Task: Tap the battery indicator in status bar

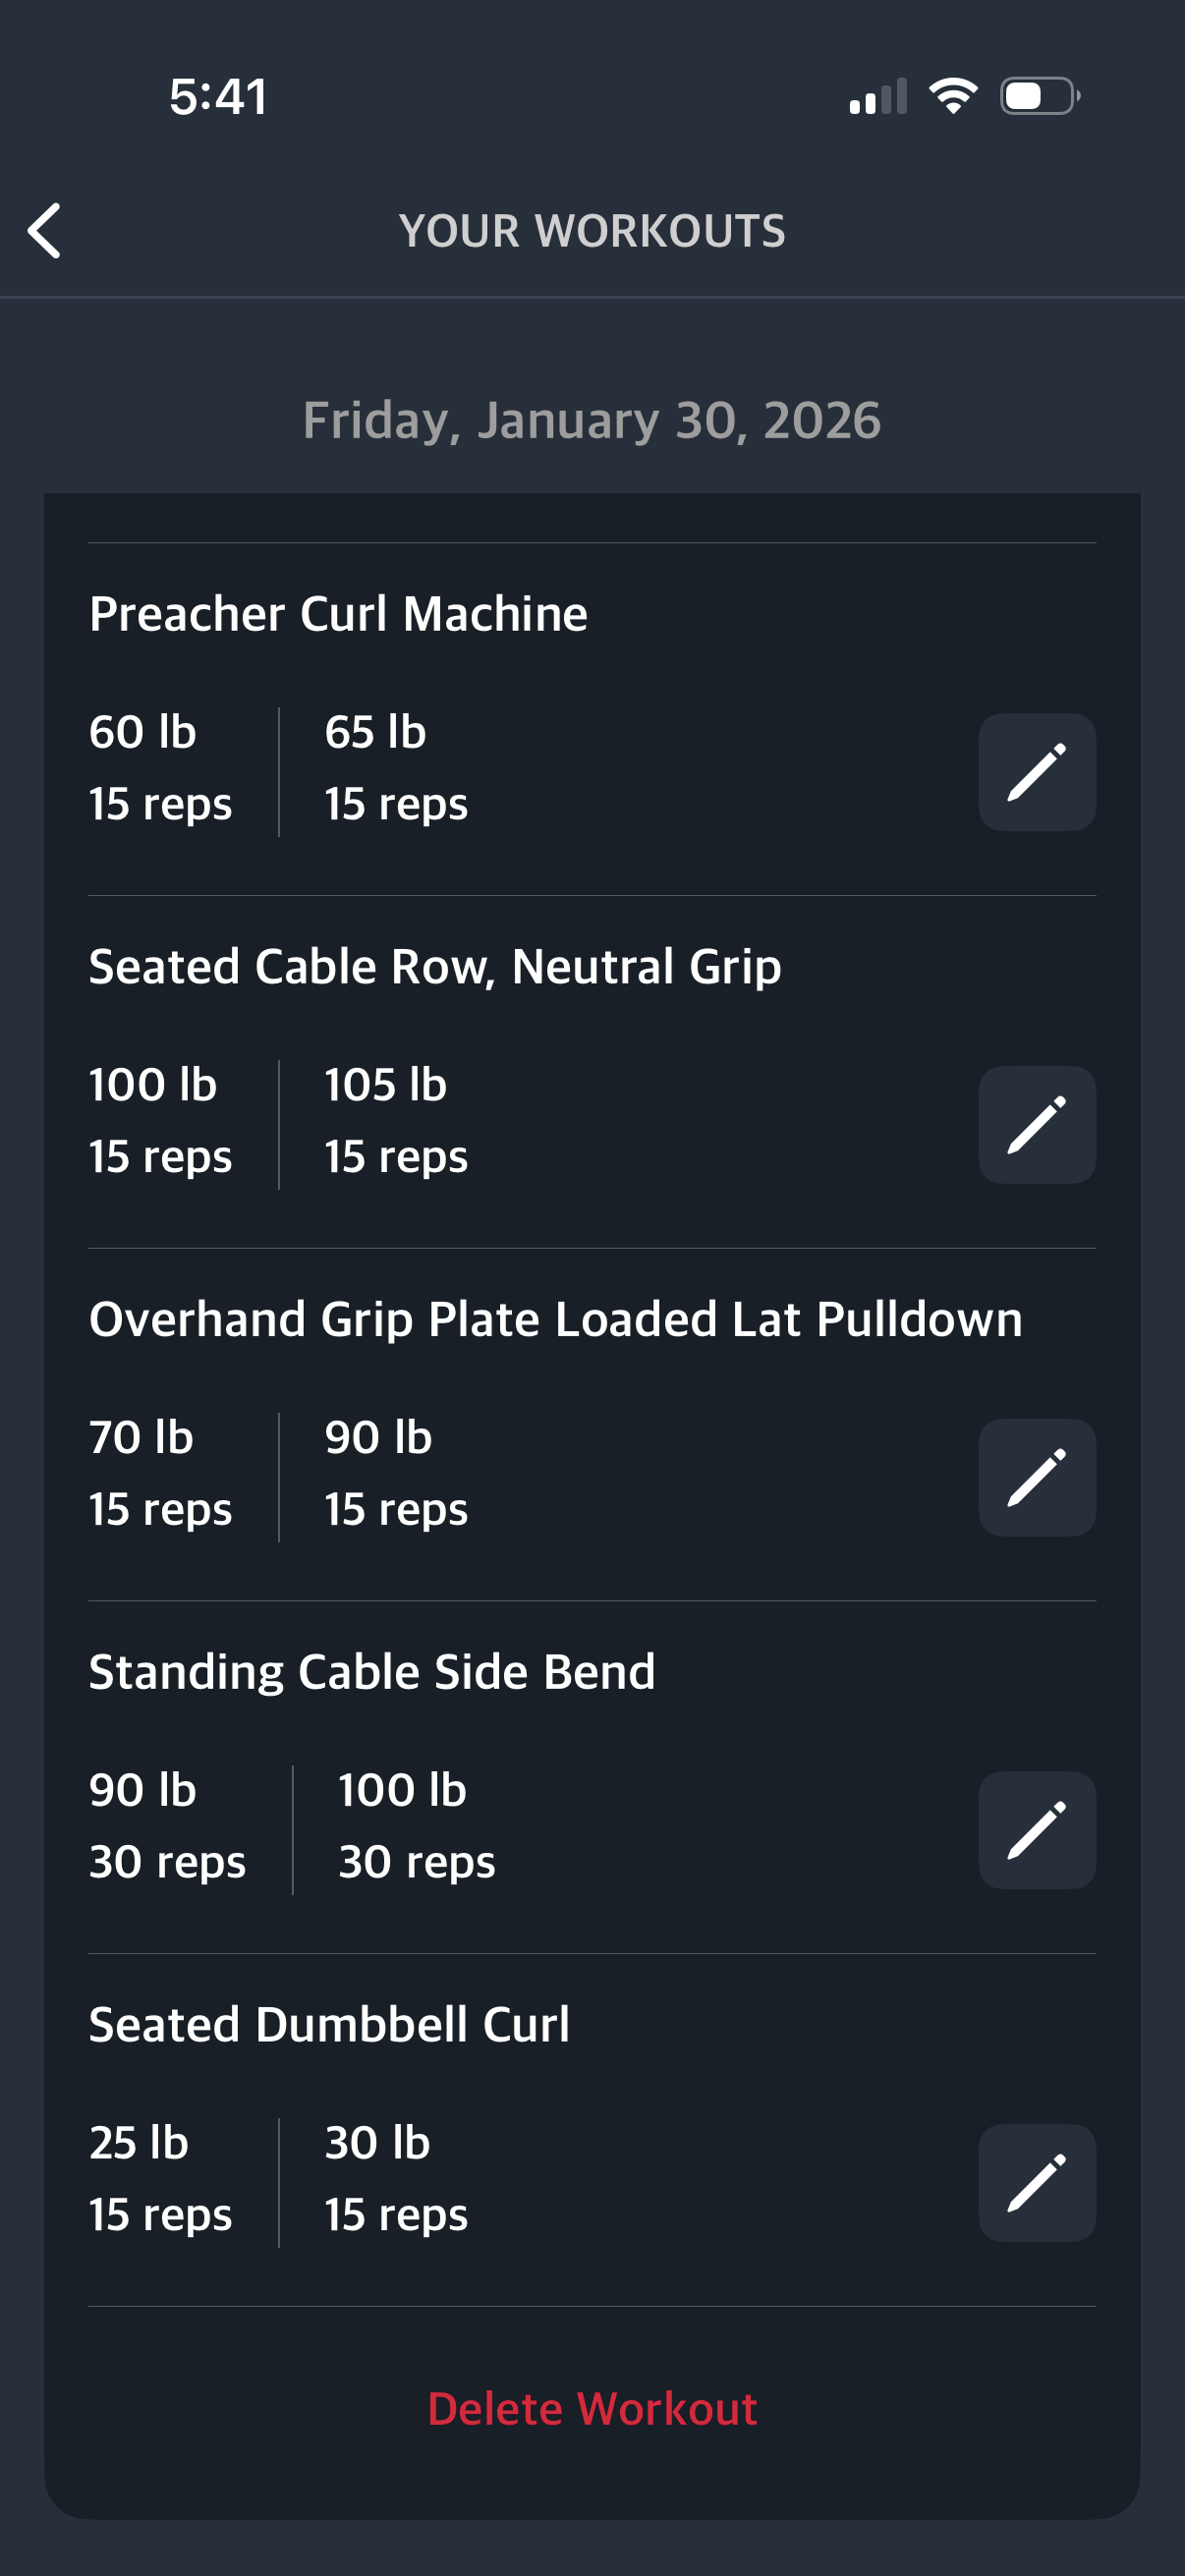Action: 1039,96
